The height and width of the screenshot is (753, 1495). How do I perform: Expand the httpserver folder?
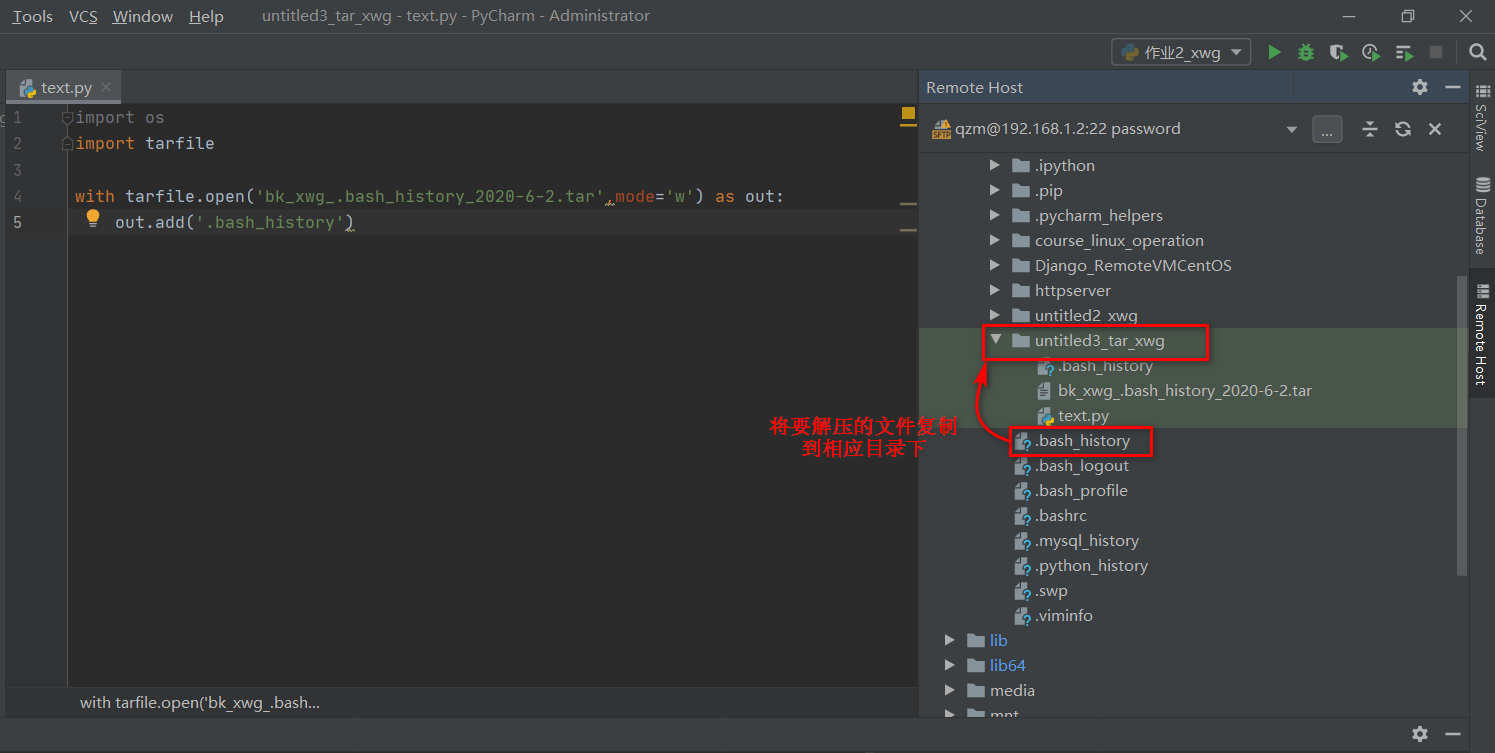pyautogui.click(x=994, y=290)
